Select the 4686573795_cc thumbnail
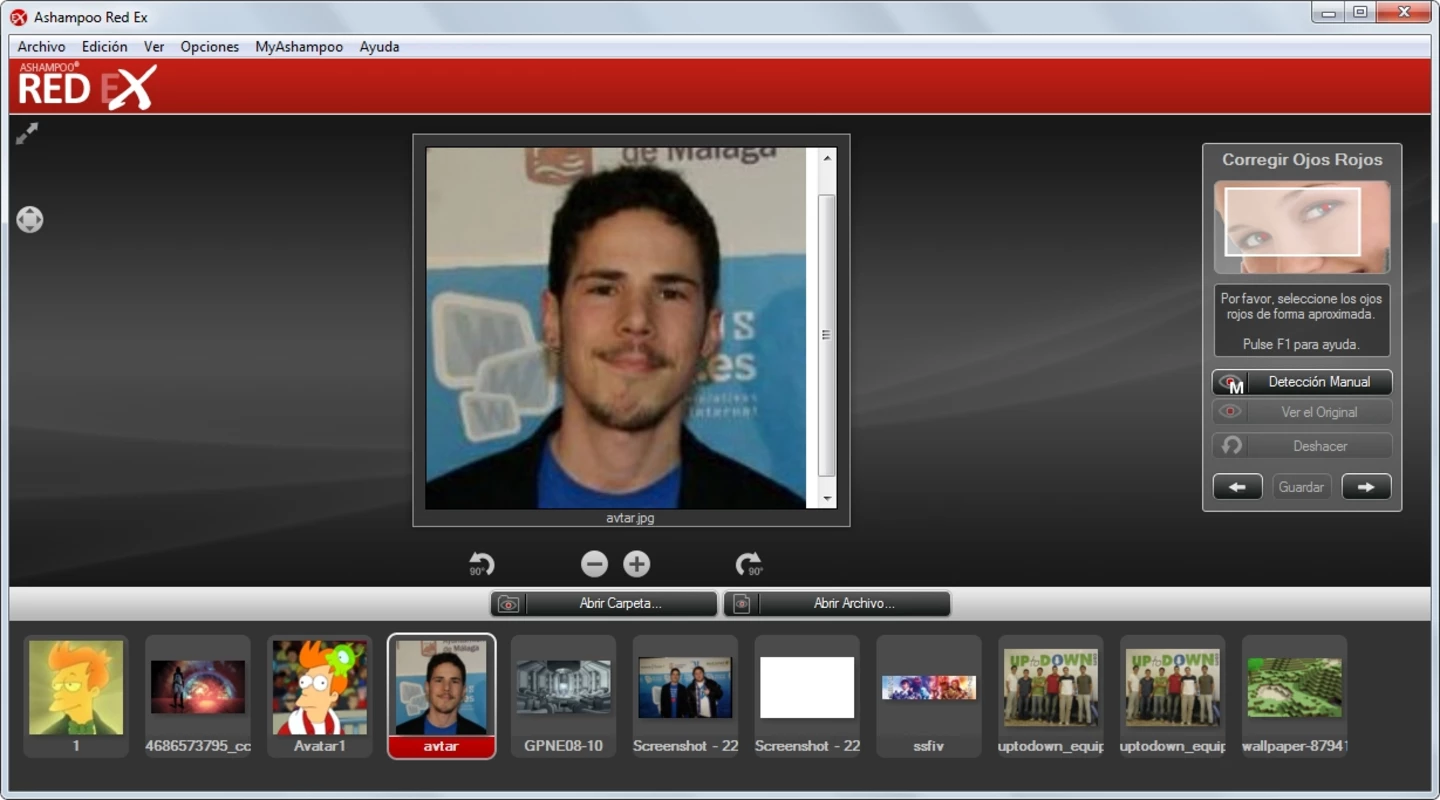The height and width of the screenshot is (800, 1440). click(198, 696)
